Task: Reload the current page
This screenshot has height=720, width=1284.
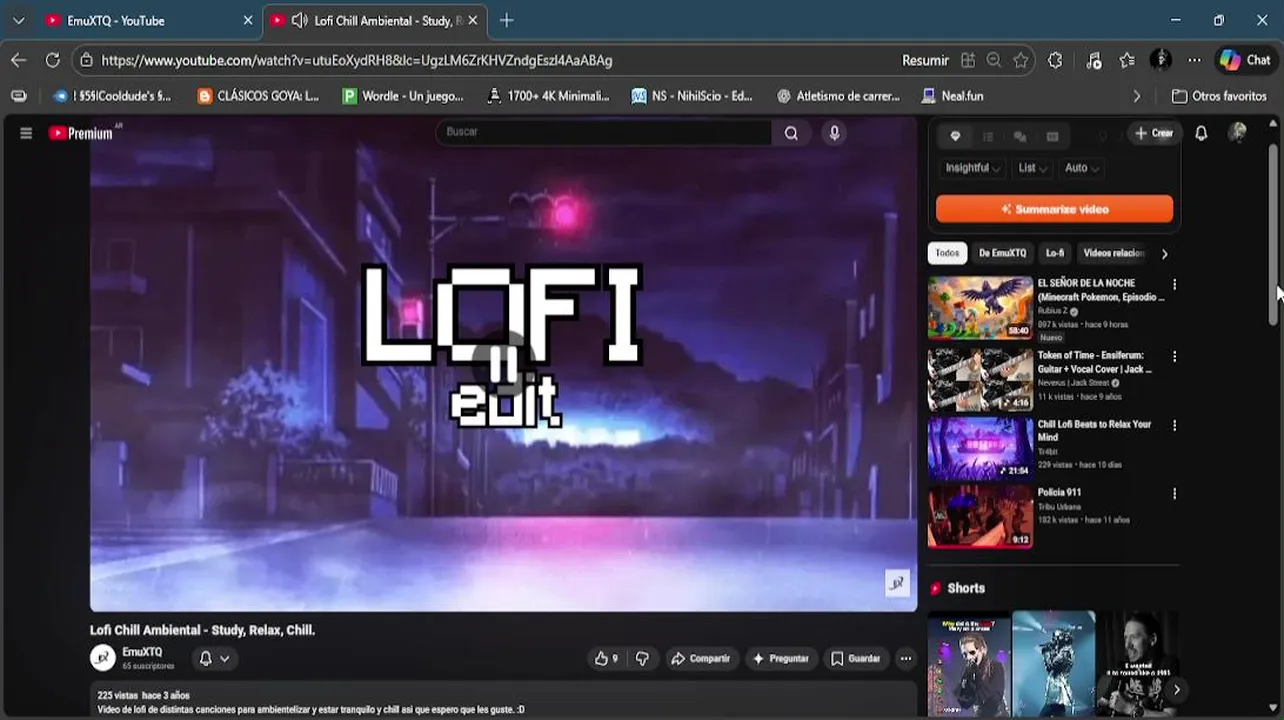Action: 53,60
